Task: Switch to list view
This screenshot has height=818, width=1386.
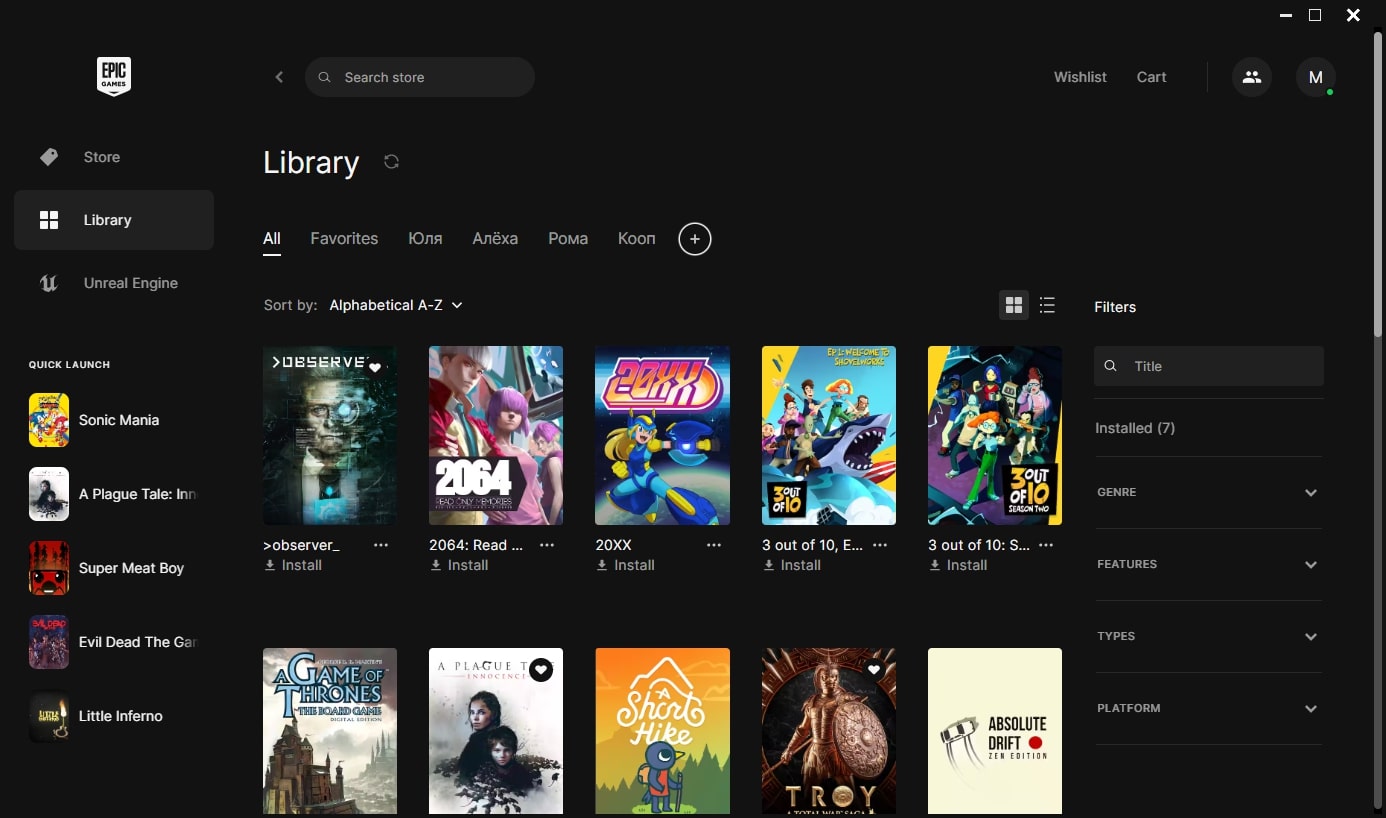Action: 1047,305
